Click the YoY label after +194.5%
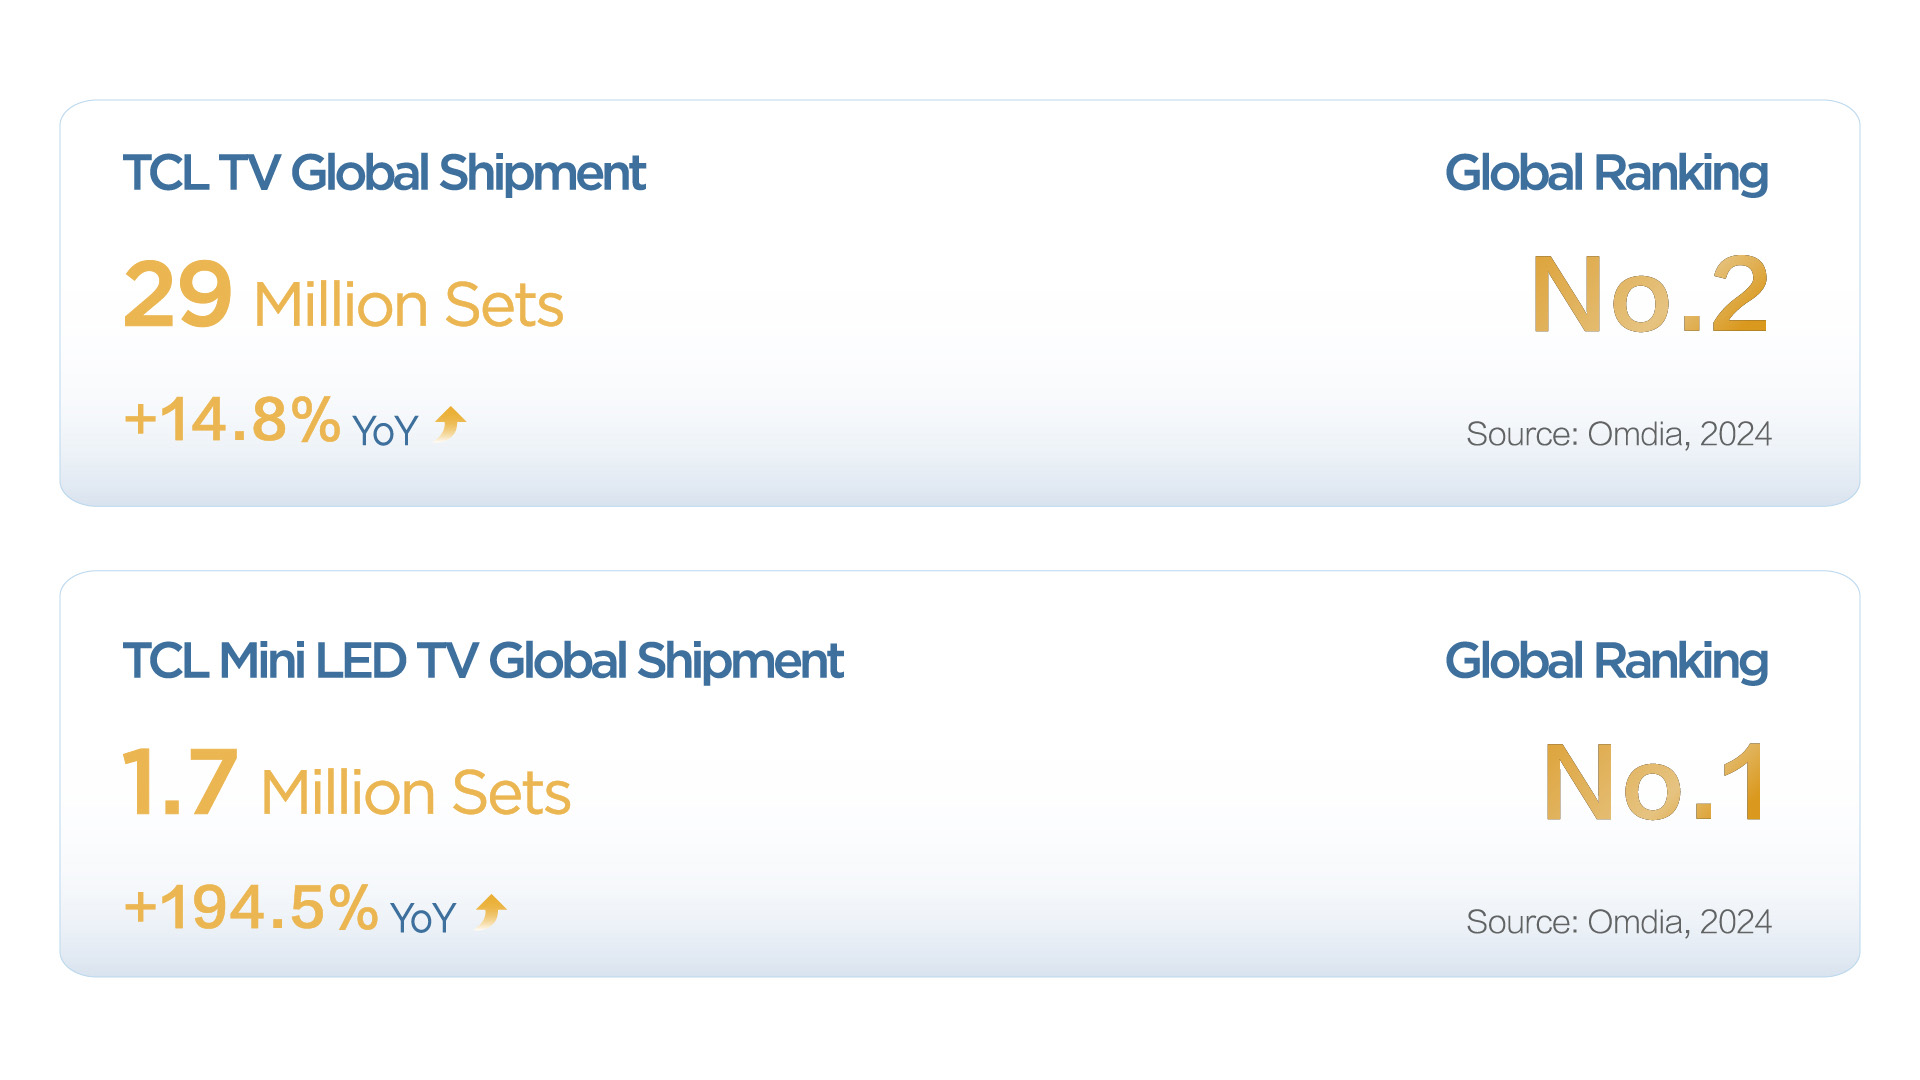 pos(423,919)
